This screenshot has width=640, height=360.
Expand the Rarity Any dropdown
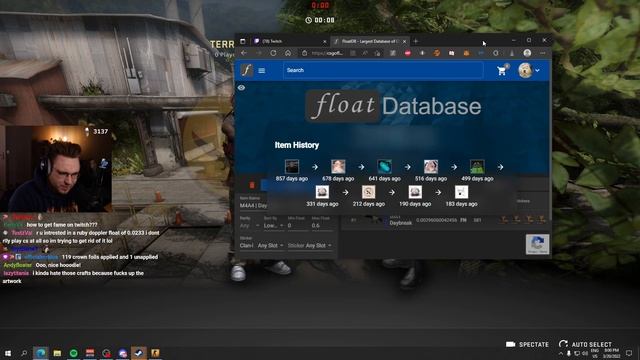pyautogui.click(x=249, y=225)
